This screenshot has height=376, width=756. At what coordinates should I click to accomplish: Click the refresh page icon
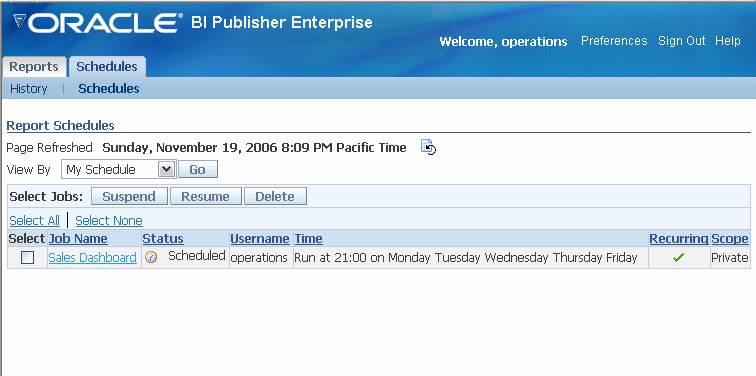[x=428, y=147]
